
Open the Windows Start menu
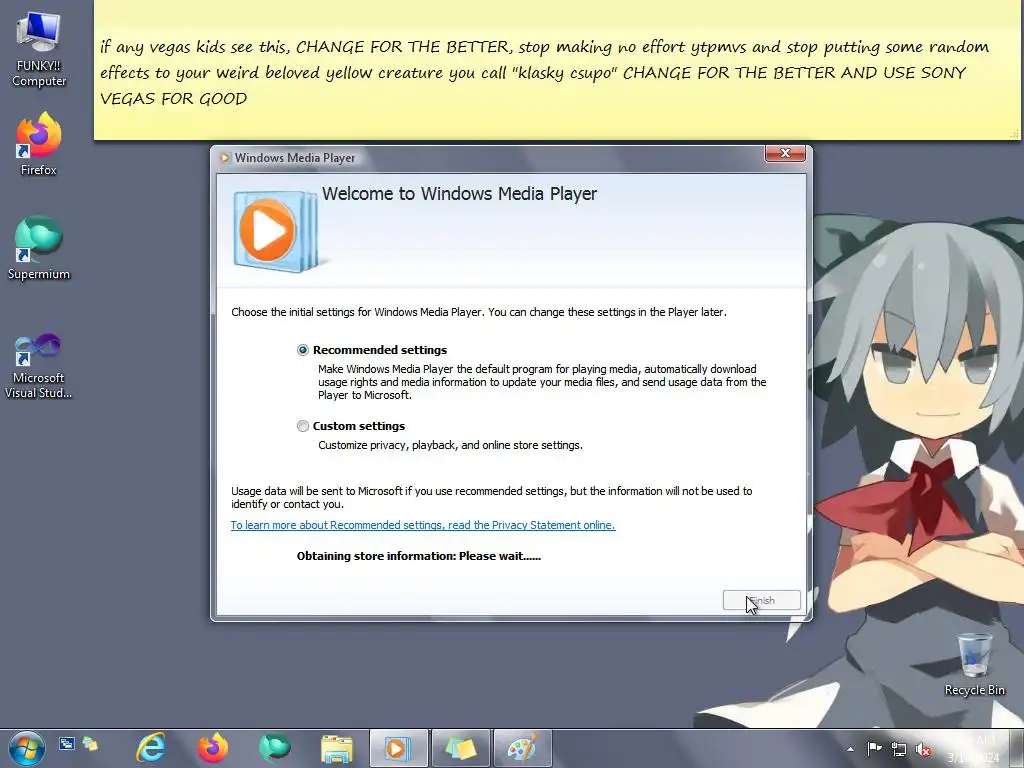[x=26, y=748]
